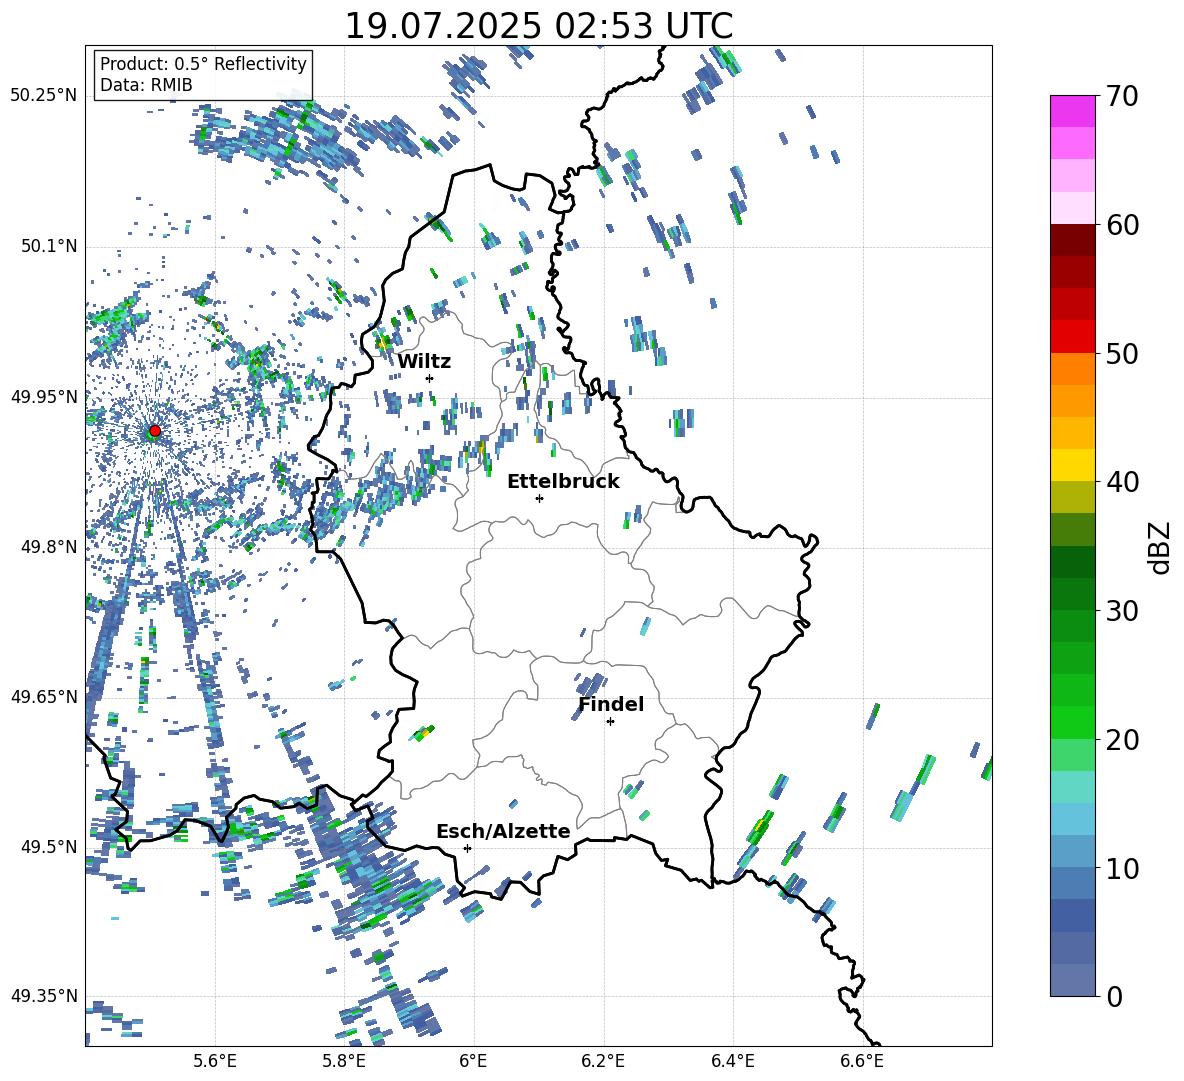Click the light blue colorbar segment between 10 and 20
Screen dimensions: 1184x1081
click(x=1073, y=820)
